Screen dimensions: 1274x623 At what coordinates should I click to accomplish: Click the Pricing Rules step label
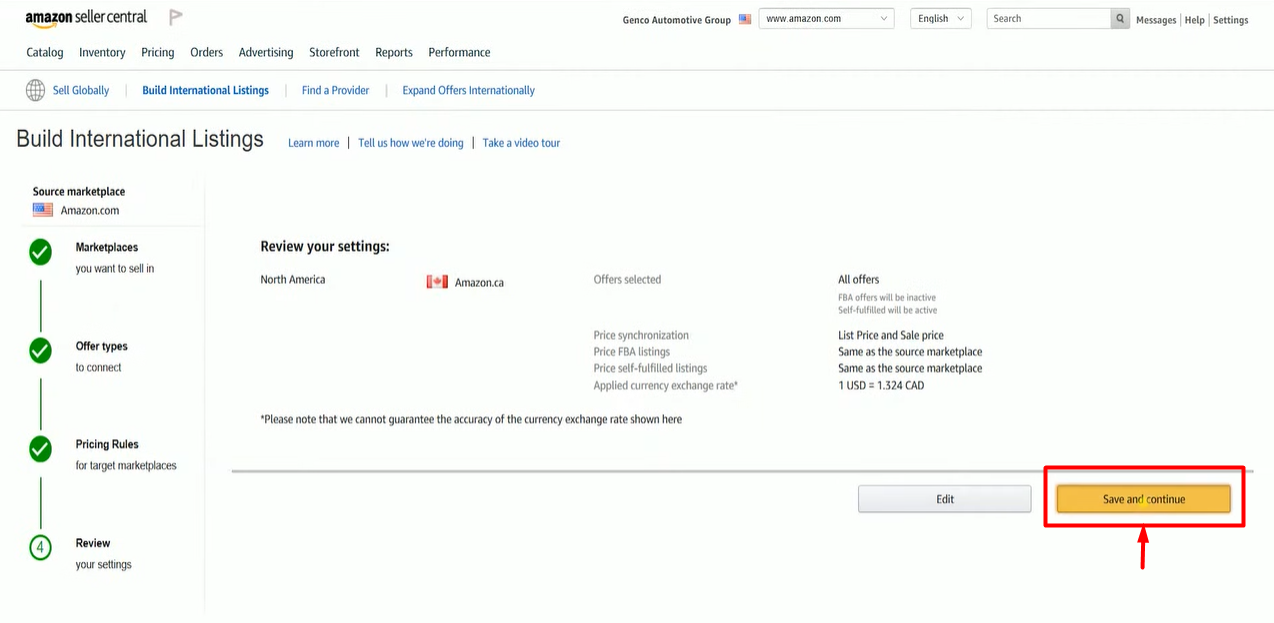[x=107, y=444]
